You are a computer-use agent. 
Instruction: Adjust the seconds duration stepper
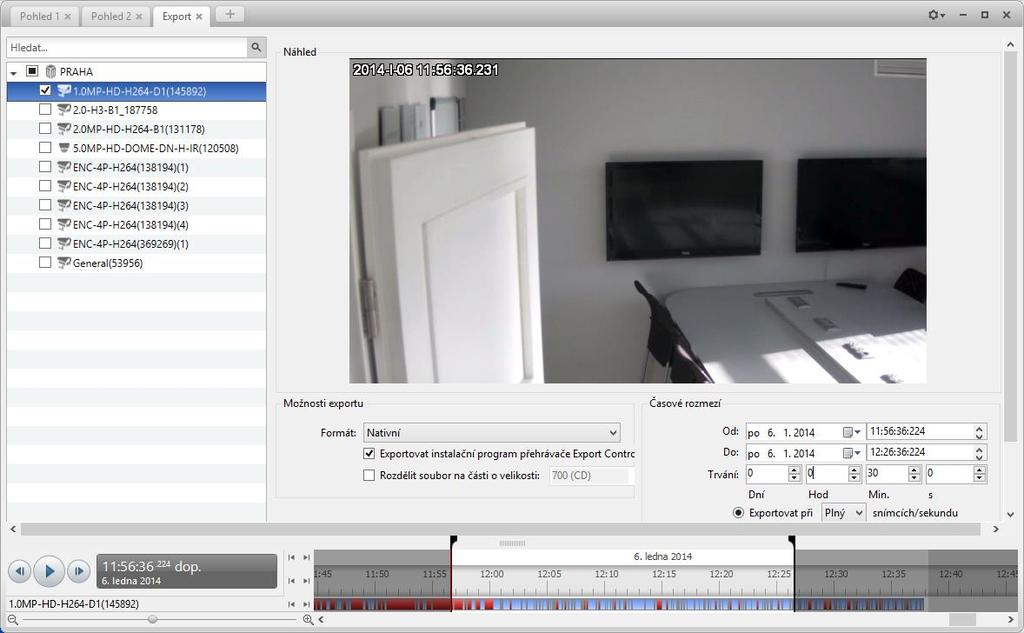(979, 474)
